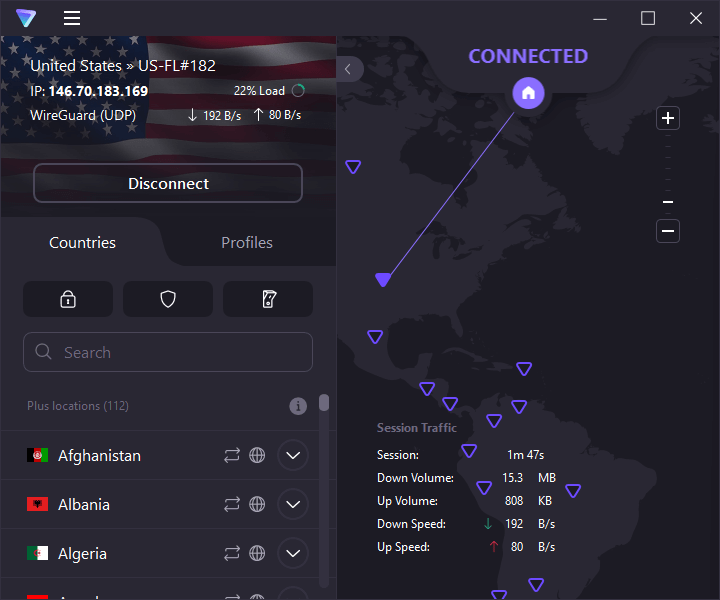Expand the Albania server list

click(293, 504)
